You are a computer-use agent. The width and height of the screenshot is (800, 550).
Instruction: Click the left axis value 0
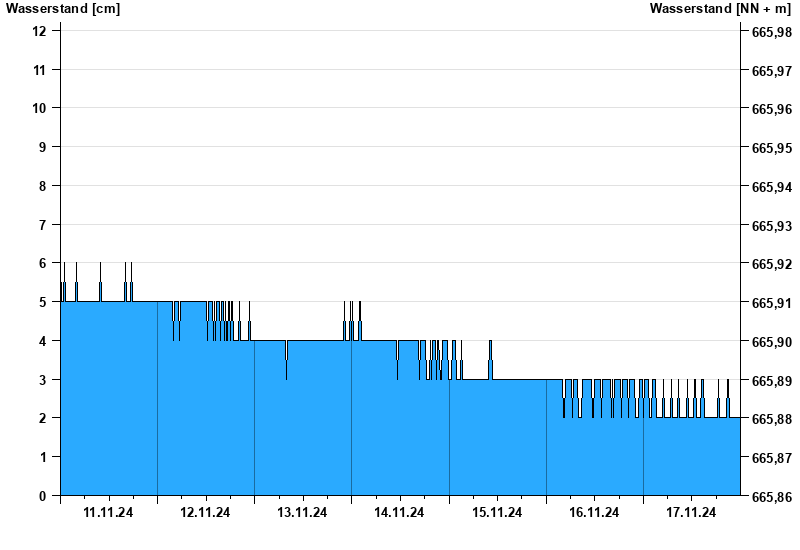(x=42, y=496)
